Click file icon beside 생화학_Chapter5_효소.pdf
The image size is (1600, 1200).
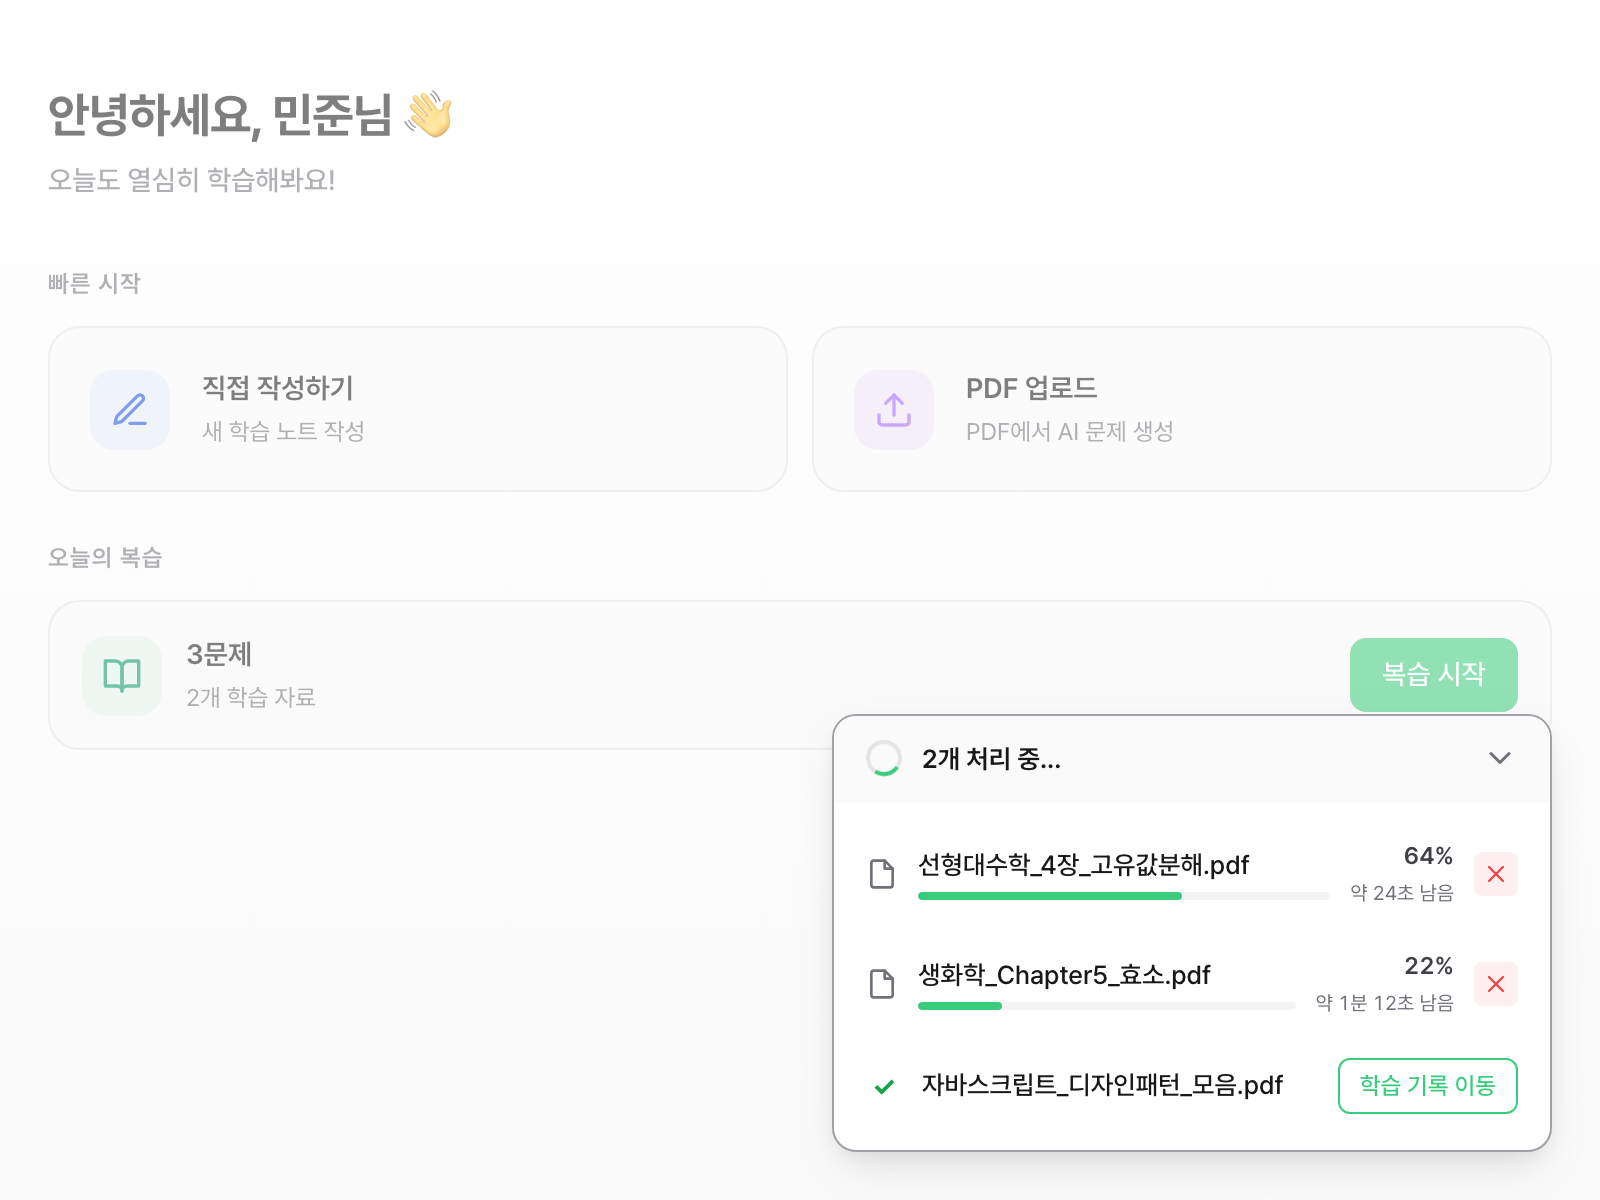882,984
